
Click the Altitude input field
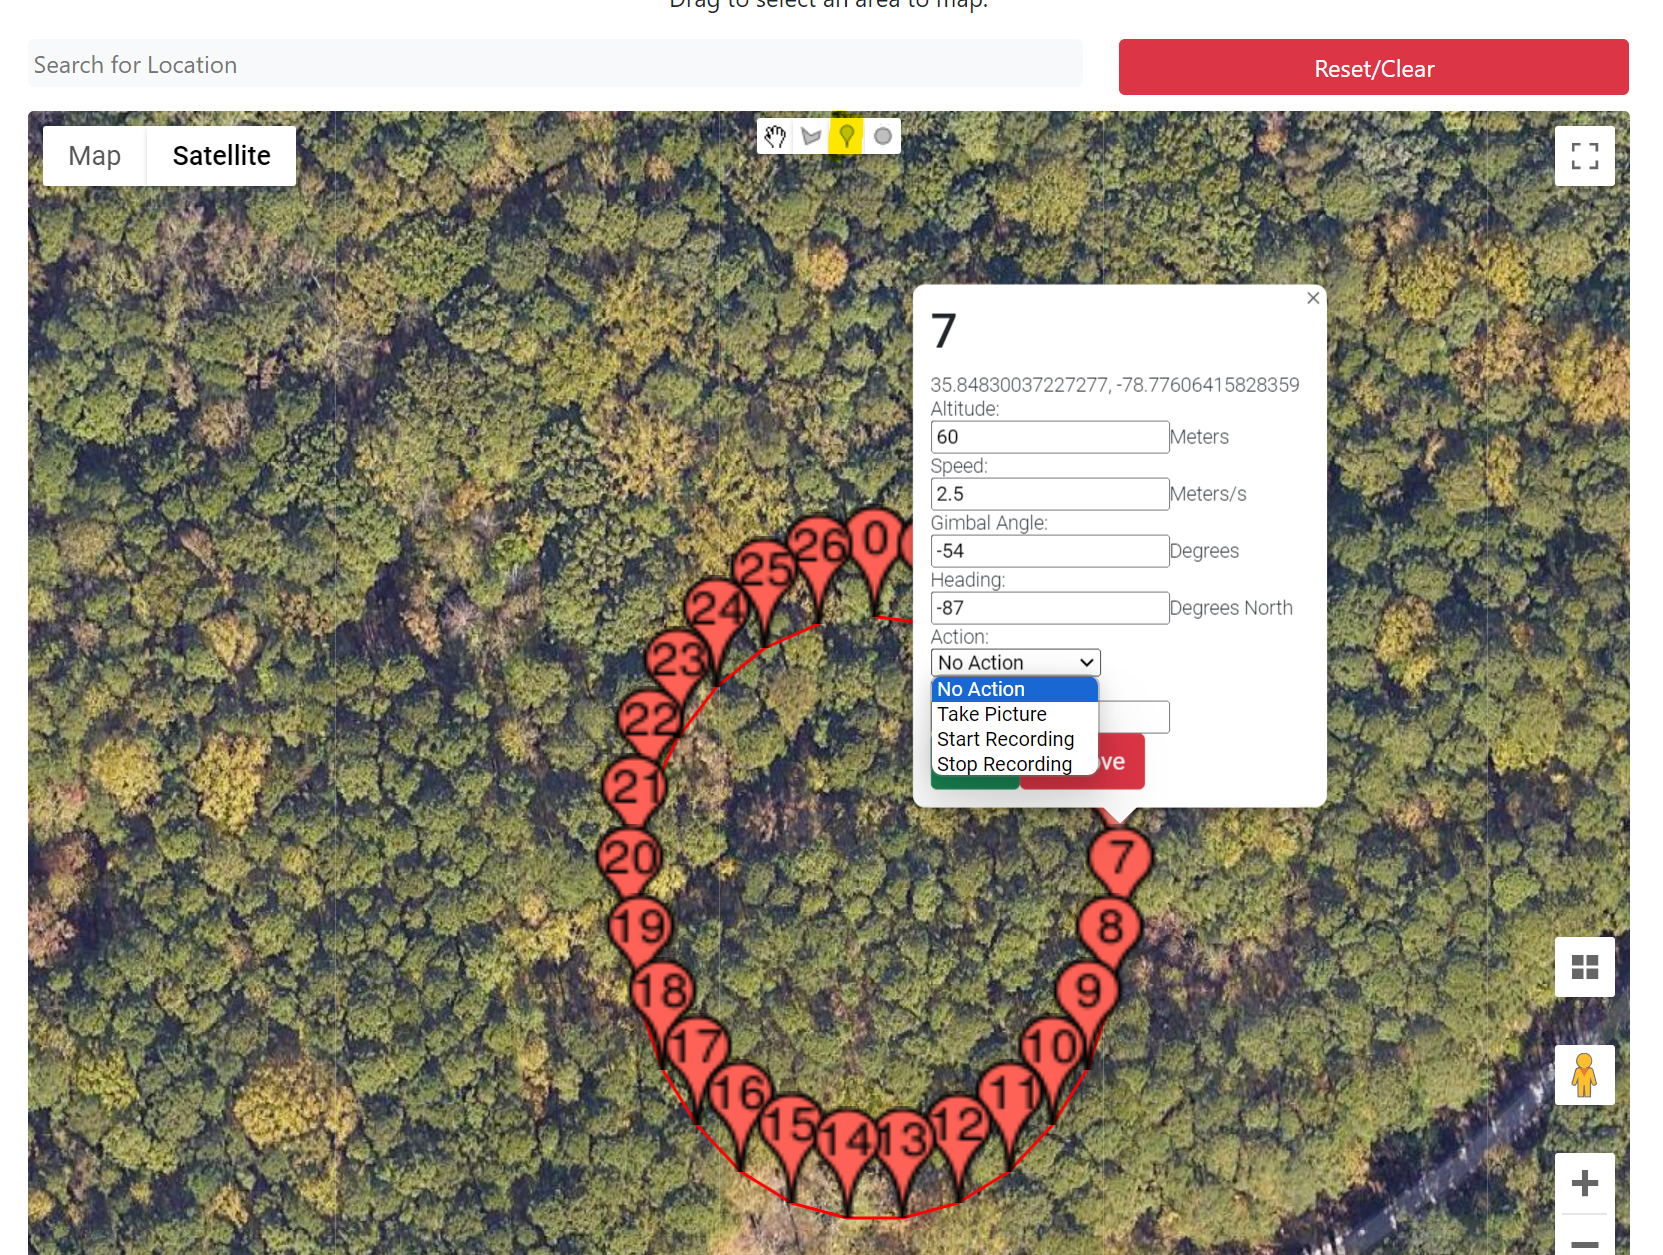(x=1049, y=437)
